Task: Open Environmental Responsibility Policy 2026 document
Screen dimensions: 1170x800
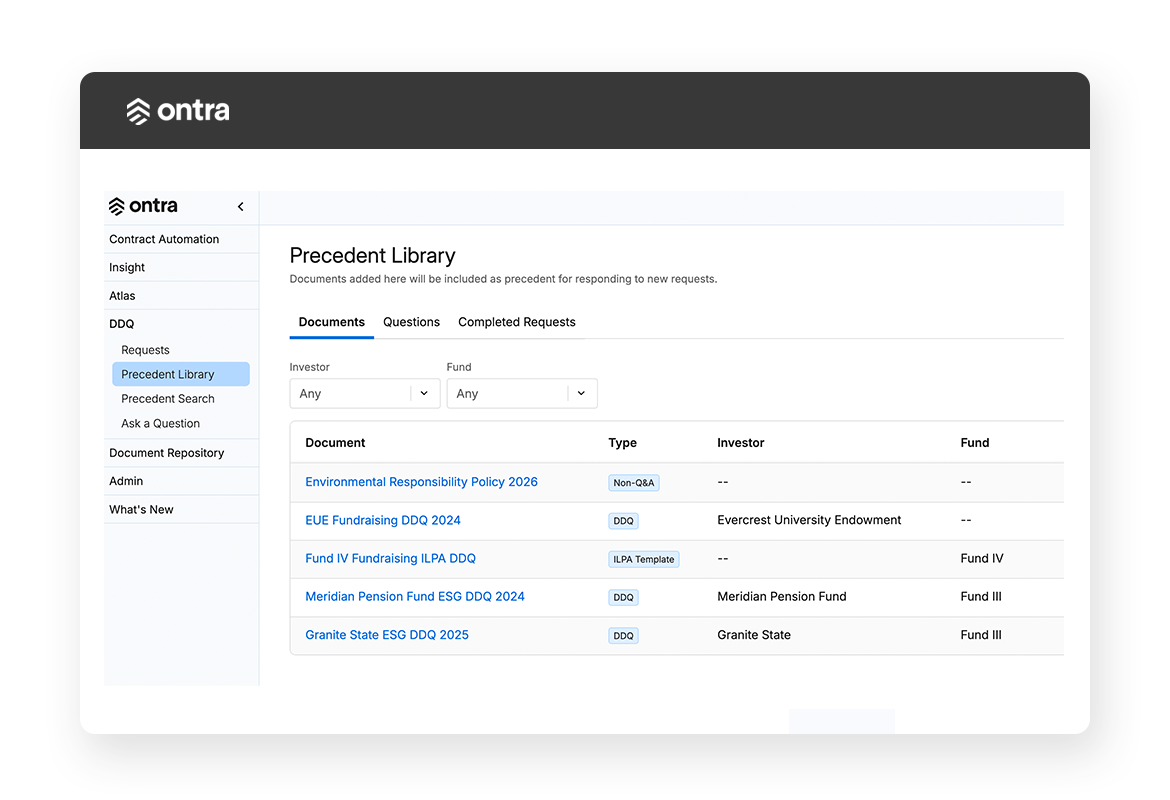Action: coord(421,482)
